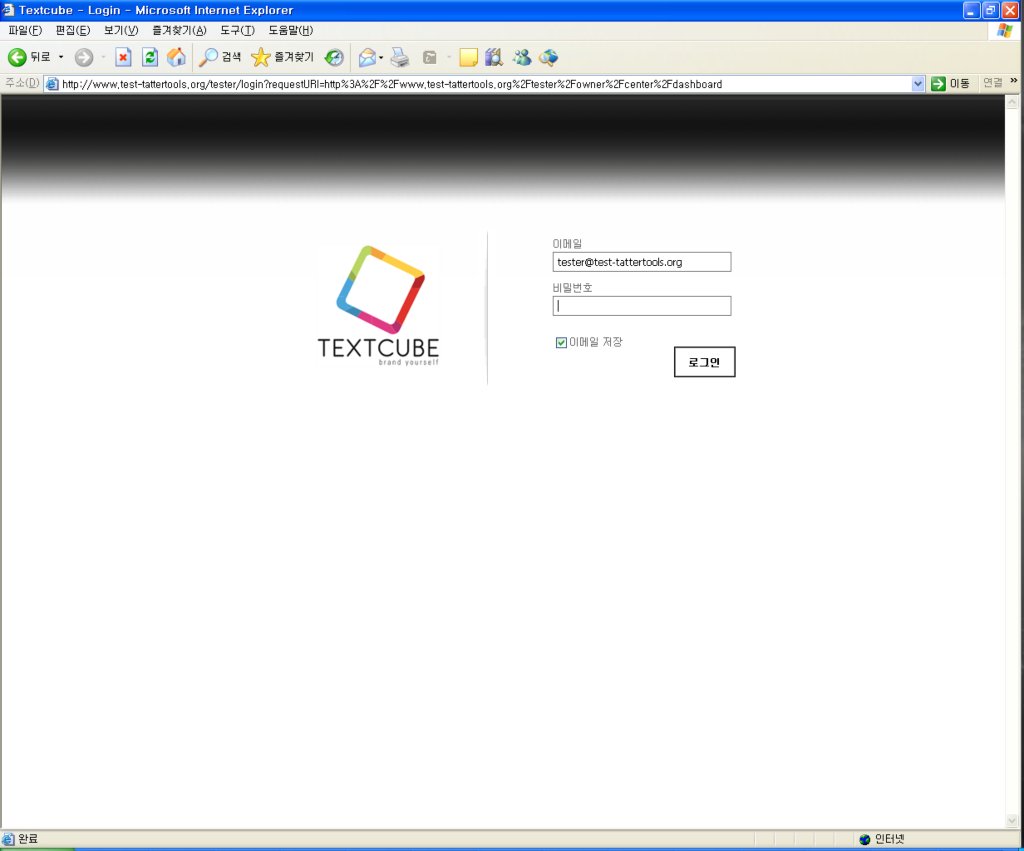Open the 도구(T) menu
The height and width of the screenshot is (851, 1024).
237,30
